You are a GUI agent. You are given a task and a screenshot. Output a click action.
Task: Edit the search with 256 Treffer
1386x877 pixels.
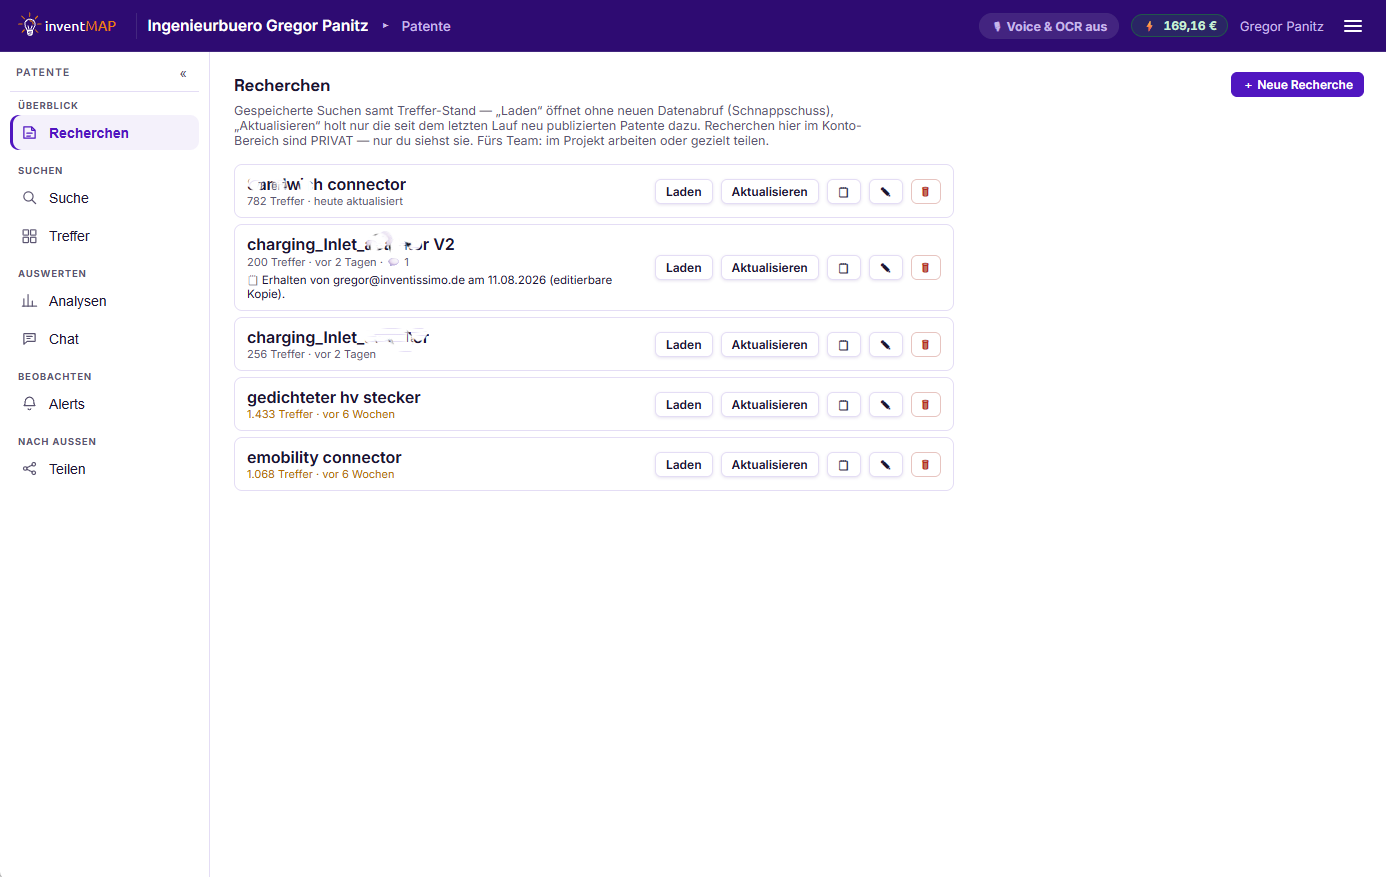pos(886,345)
